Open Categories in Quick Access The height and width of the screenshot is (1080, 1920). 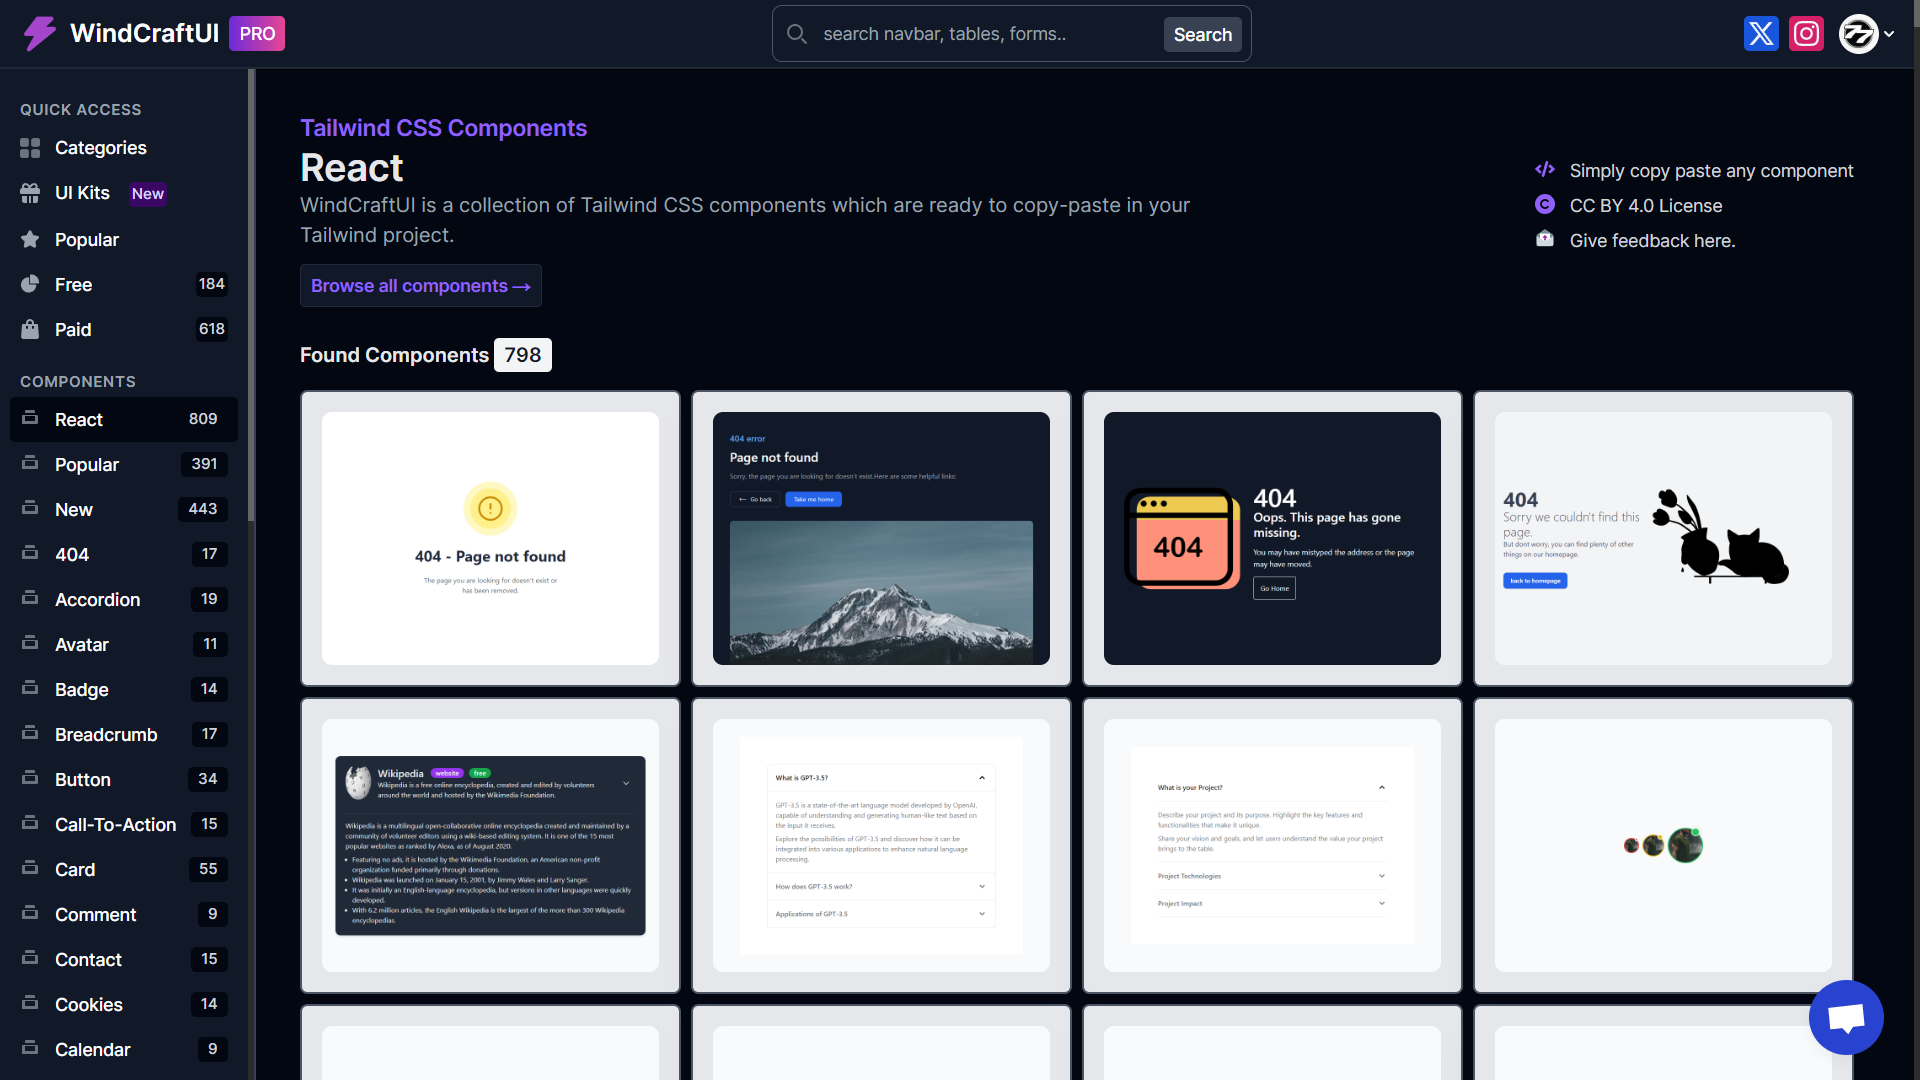(124, 148)
